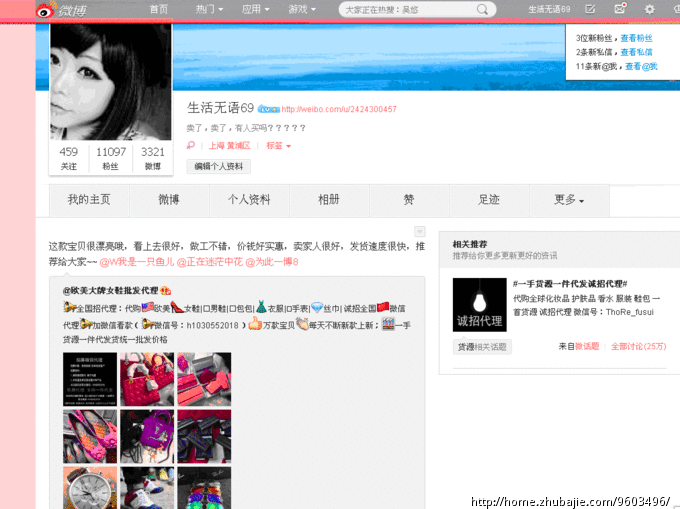Viewport: 680px width, 509px height.
Task: Open the post options arrow menu
Action: click(419, 232)
